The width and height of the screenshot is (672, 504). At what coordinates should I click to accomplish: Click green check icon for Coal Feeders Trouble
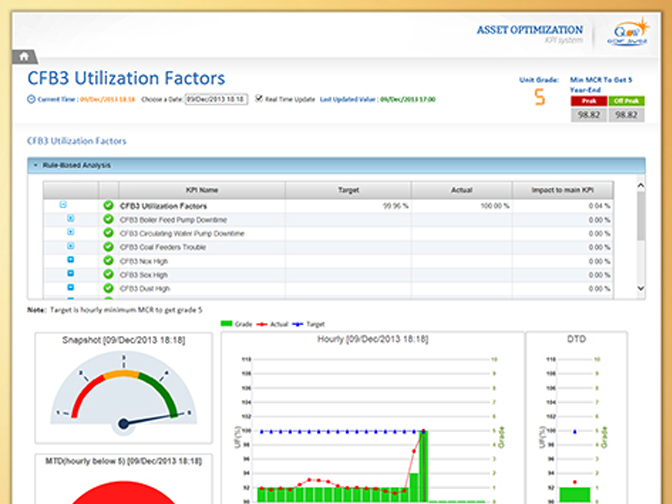click(x=108, y=247)
